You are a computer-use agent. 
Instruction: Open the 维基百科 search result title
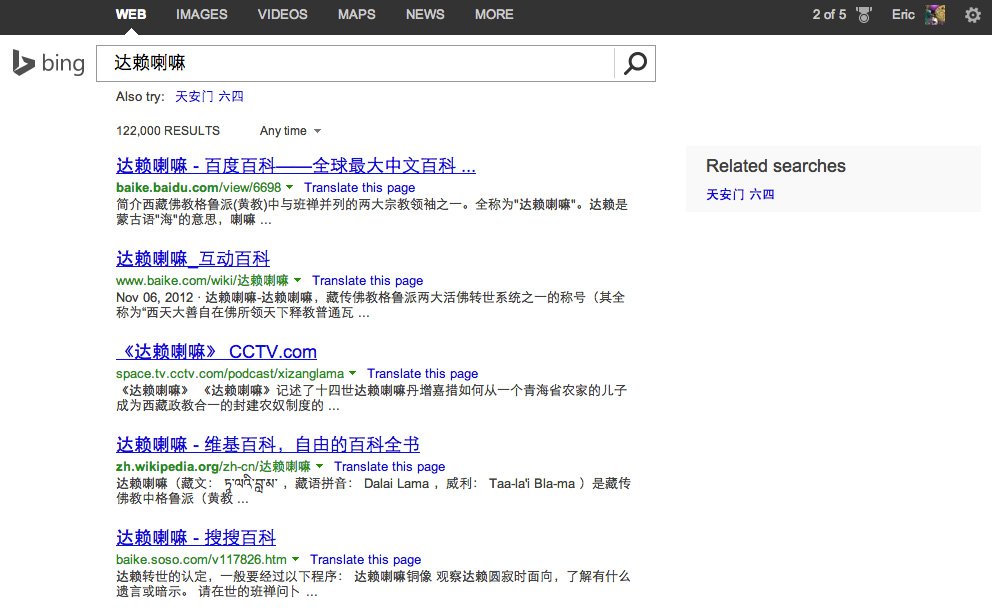pos(268,445)
